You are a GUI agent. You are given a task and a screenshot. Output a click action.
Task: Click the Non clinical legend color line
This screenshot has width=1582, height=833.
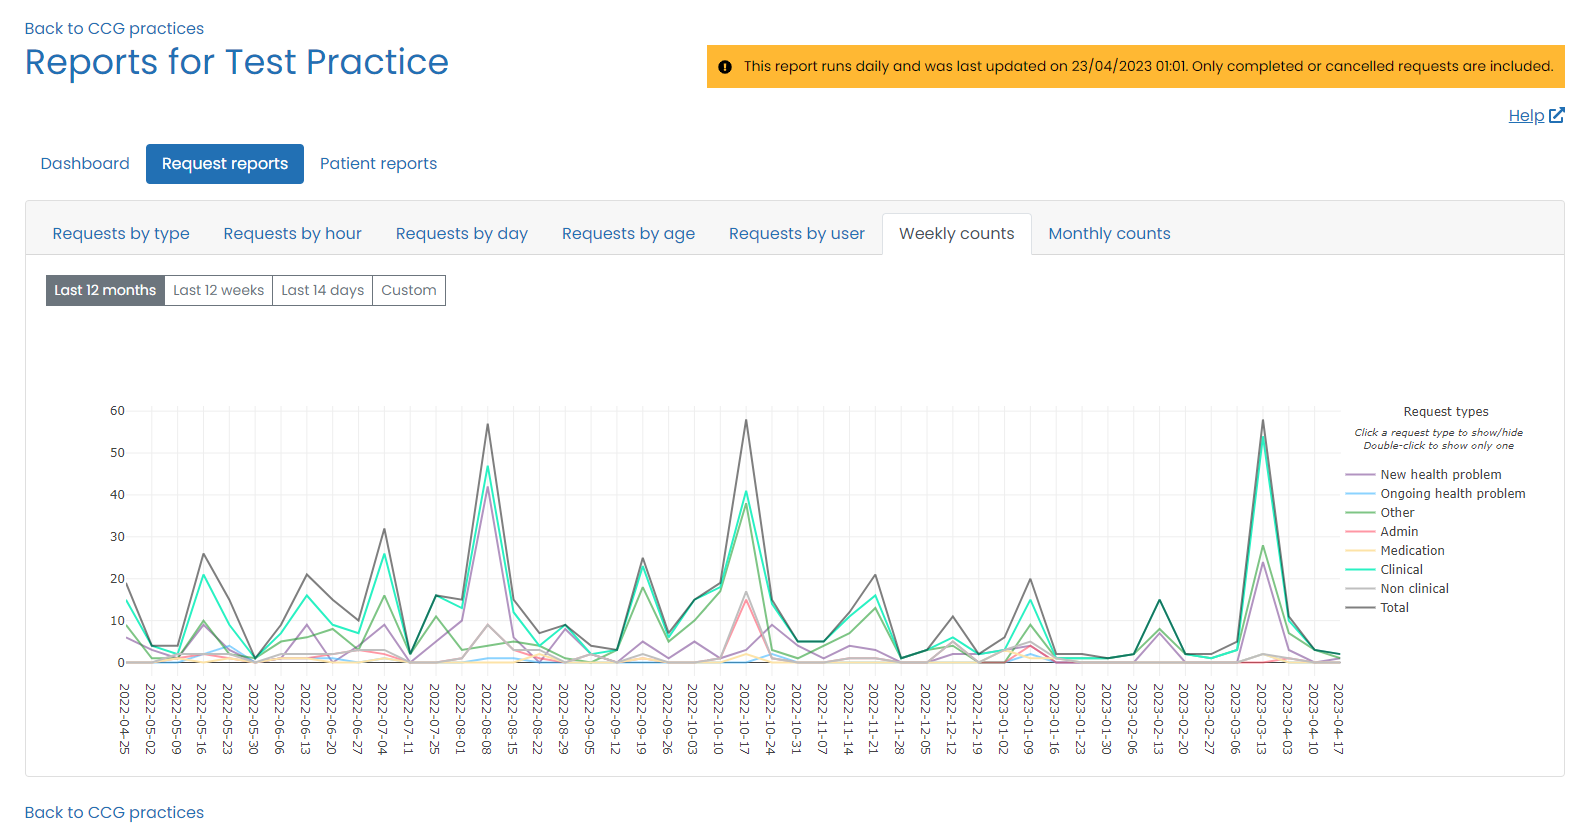1360,589
